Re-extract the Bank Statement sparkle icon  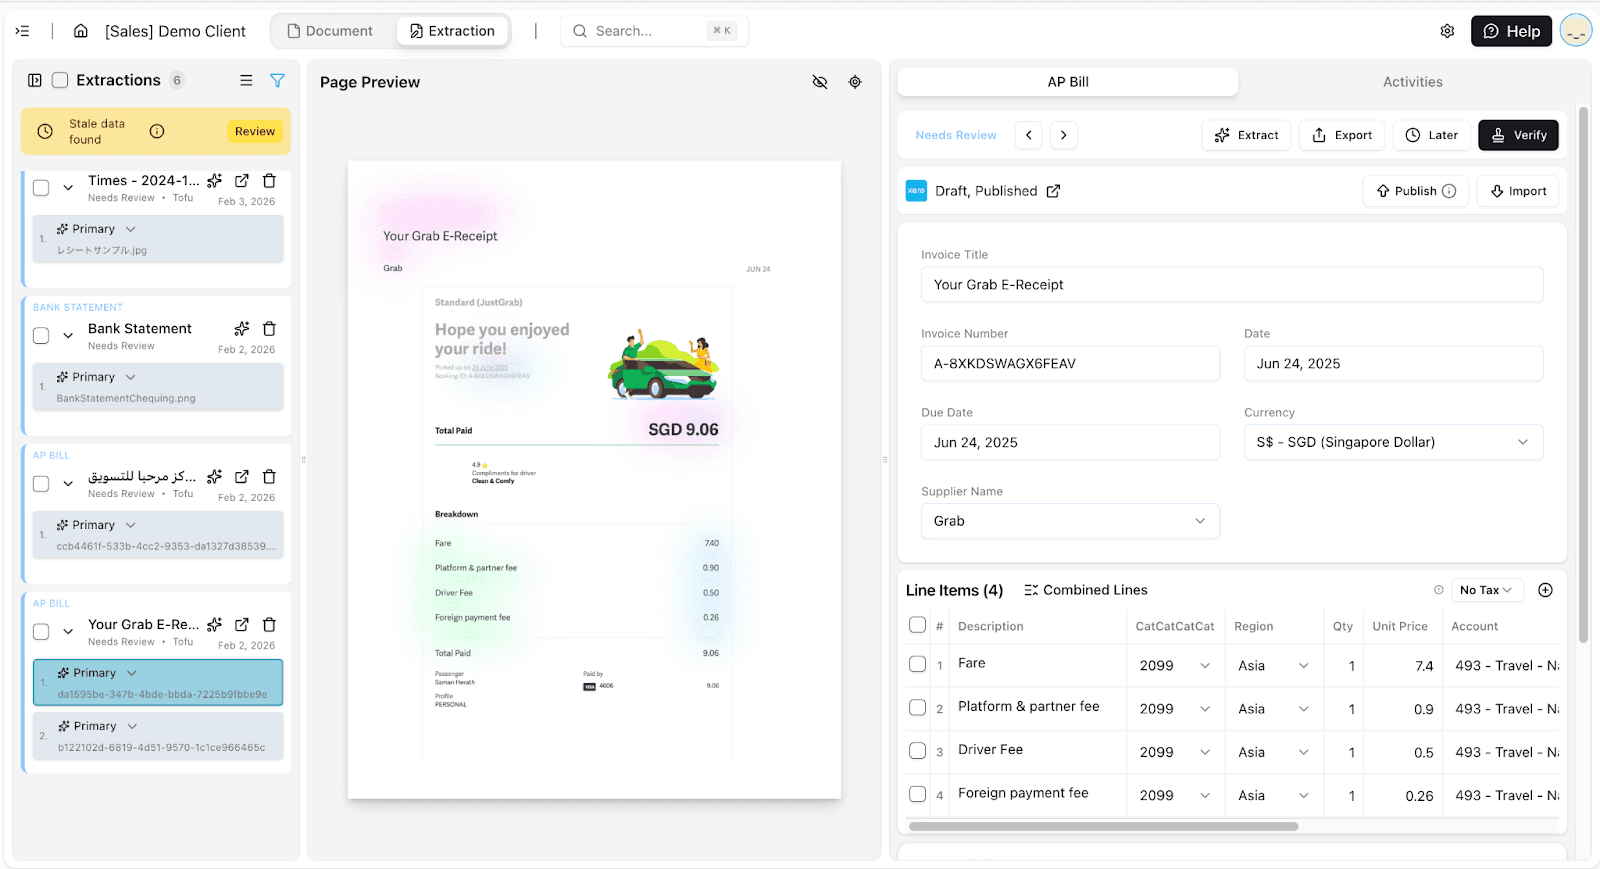tap(242, 329)
